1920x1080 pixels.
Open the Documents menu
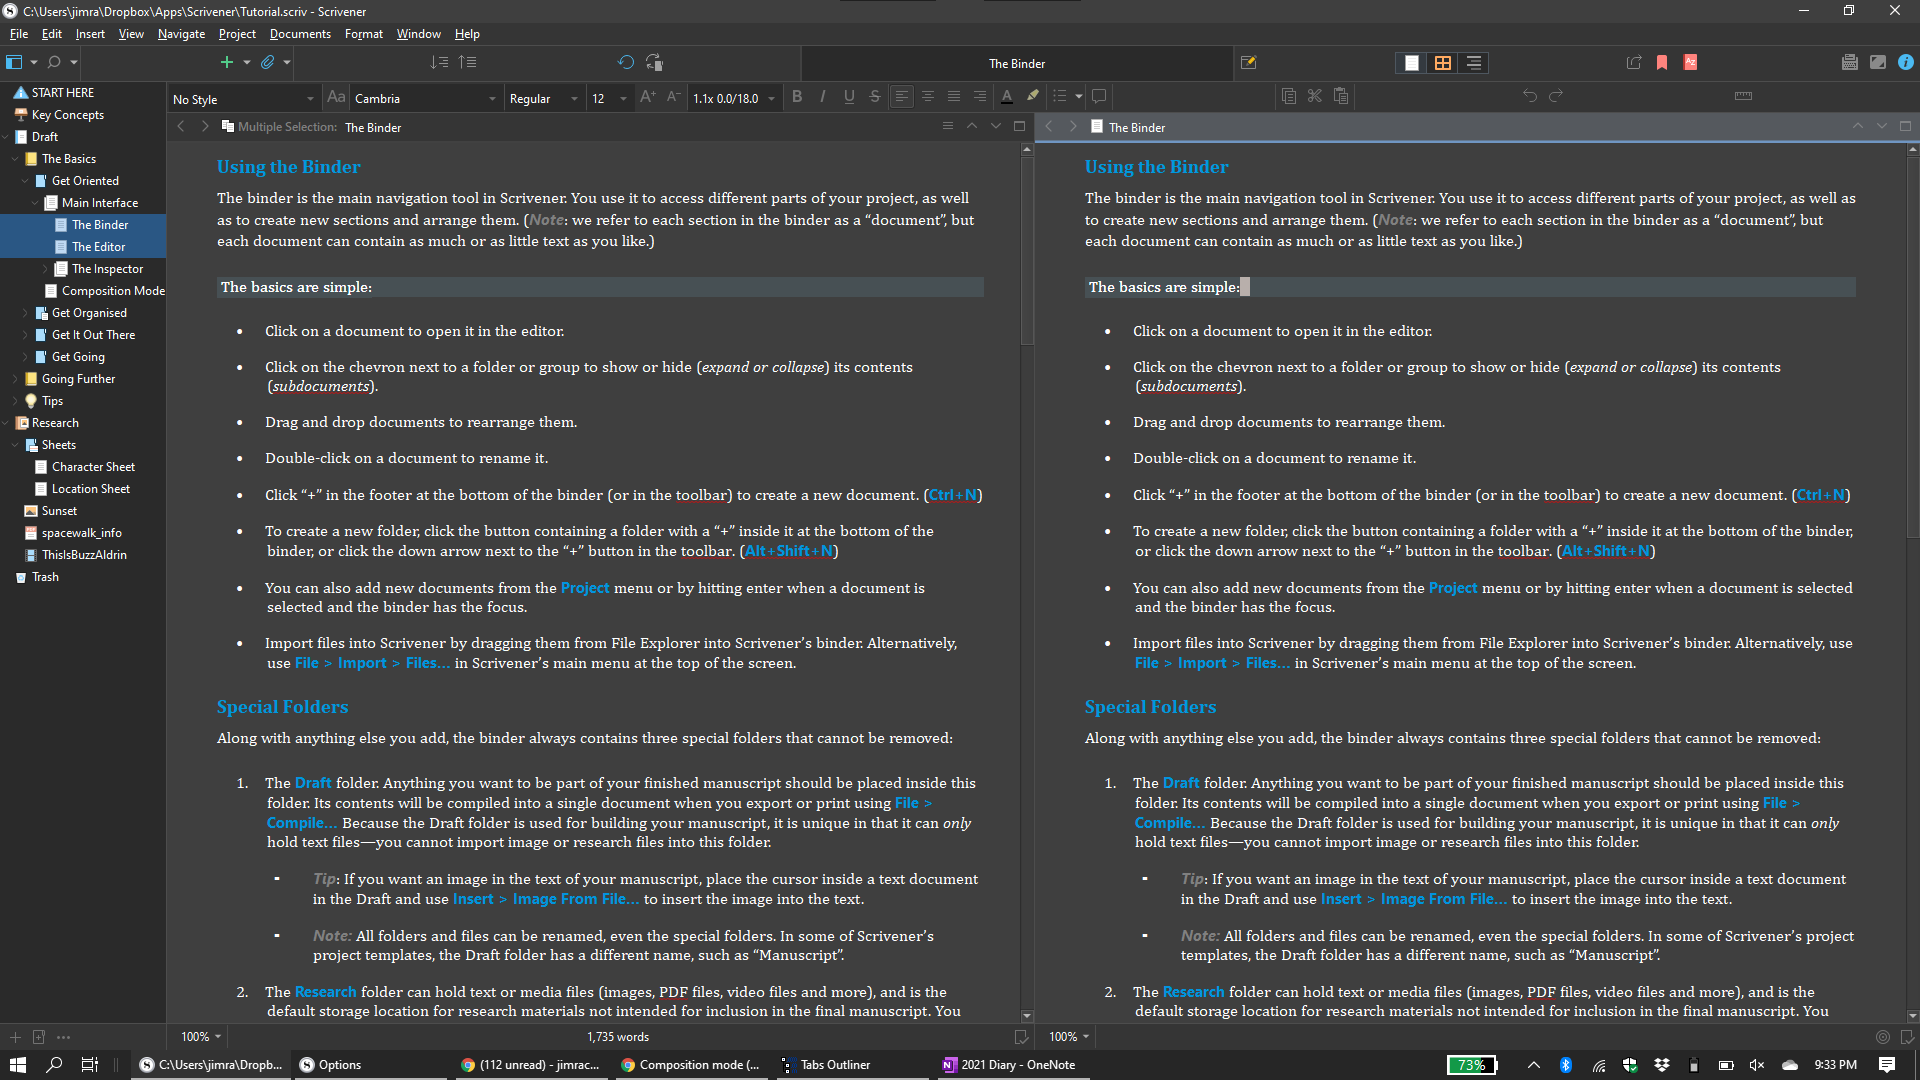click(300, 34)
